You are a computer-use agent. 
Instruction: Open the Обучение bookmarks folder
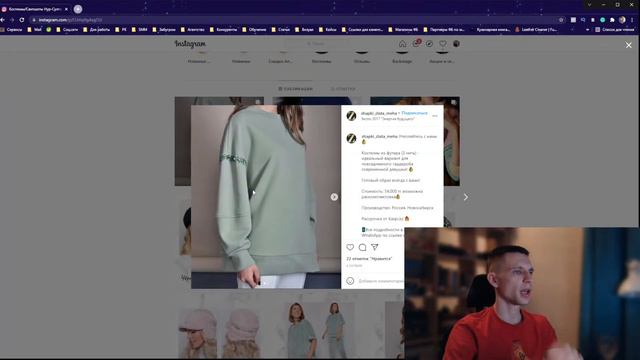(x=254, y=29)
